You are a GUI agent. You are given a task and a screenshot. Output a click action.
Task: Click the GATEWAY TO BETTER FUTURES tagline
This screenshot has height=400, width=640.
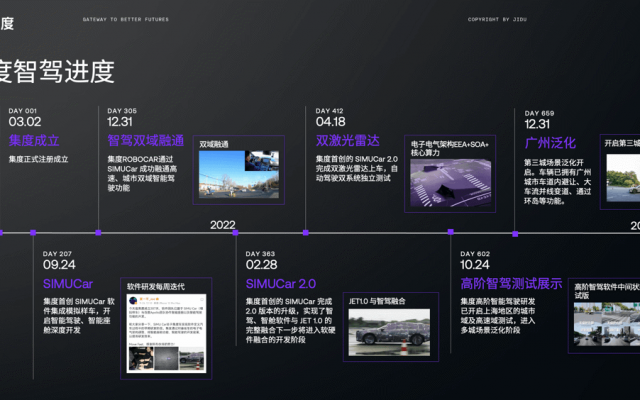tap(126, 19)
